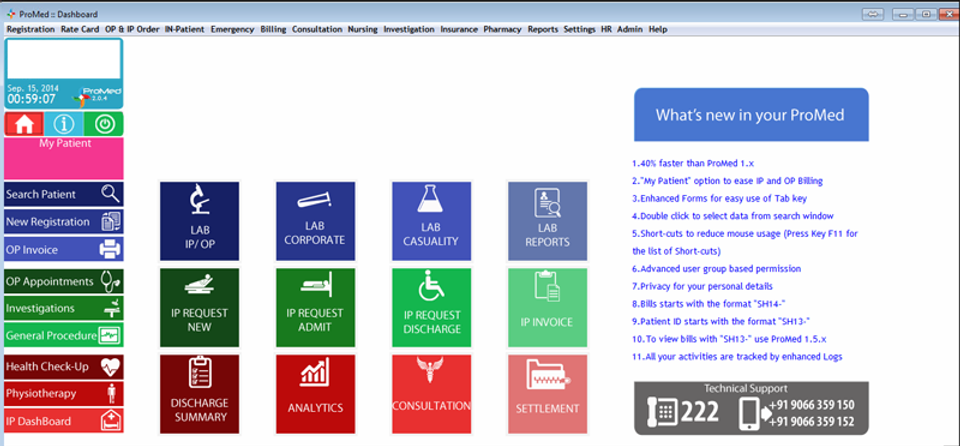
Task: Go to the Home dashboard icon
Action: 23,124
